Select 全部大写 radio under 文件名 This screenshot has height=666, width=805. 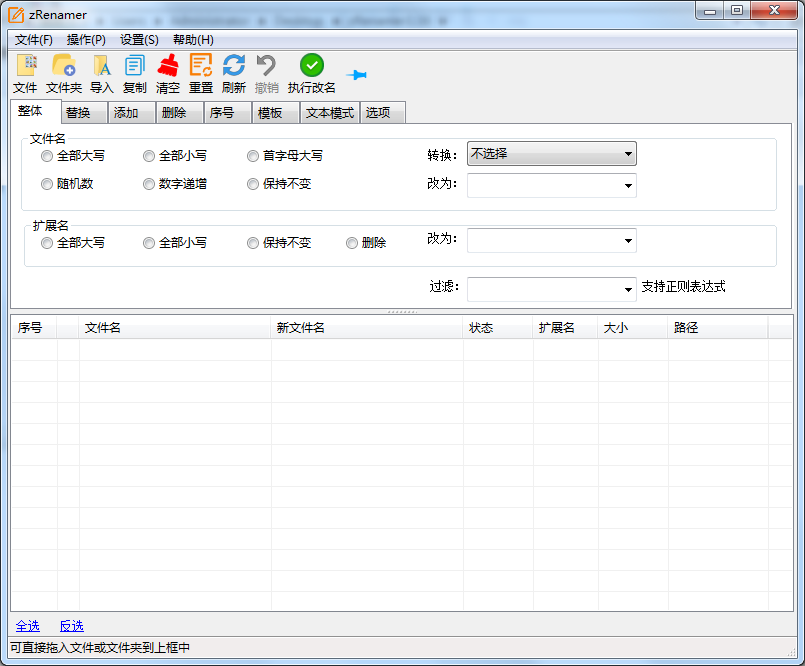point(47,156)
